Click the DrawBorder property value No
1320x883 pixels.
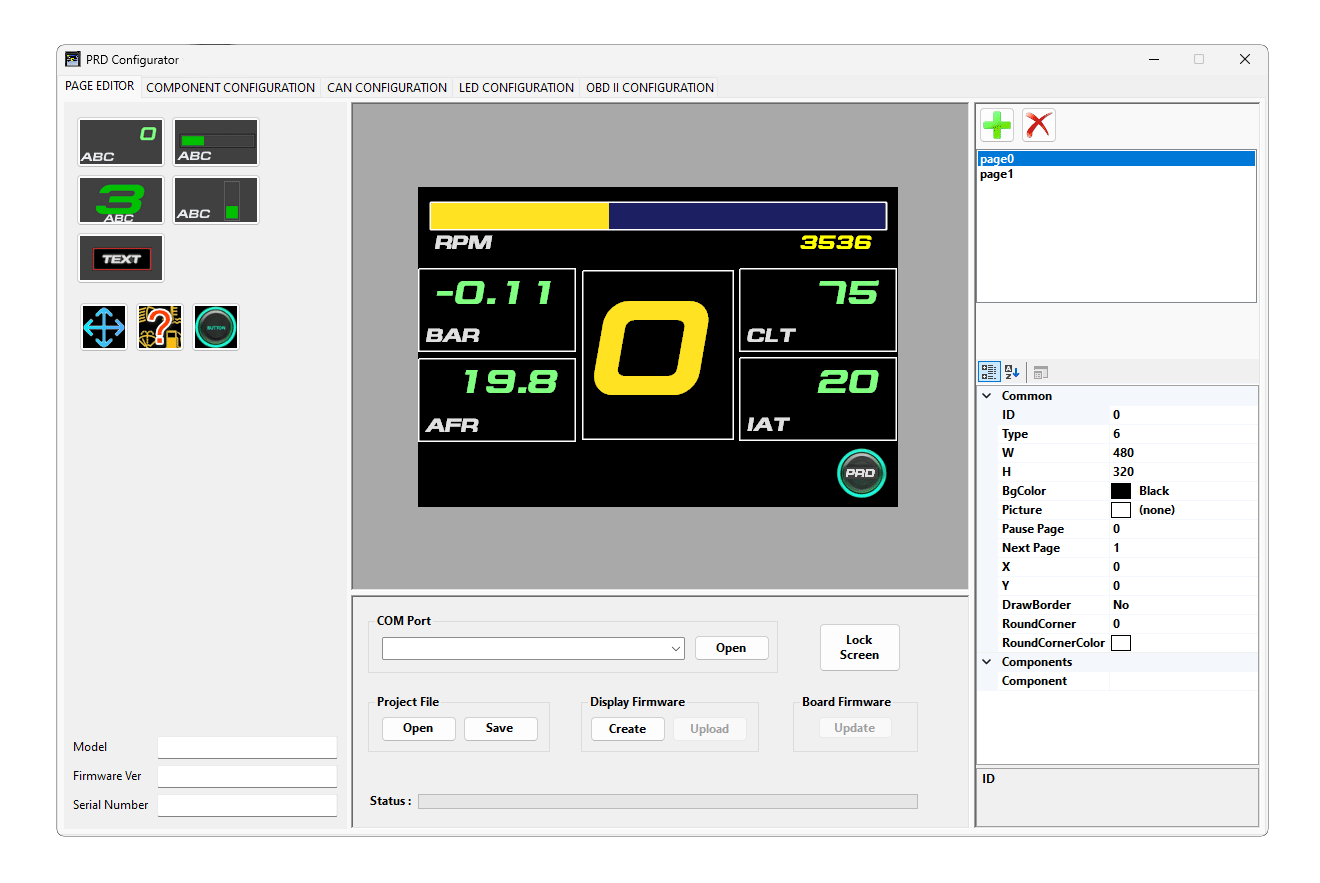tap(1183, 605)
